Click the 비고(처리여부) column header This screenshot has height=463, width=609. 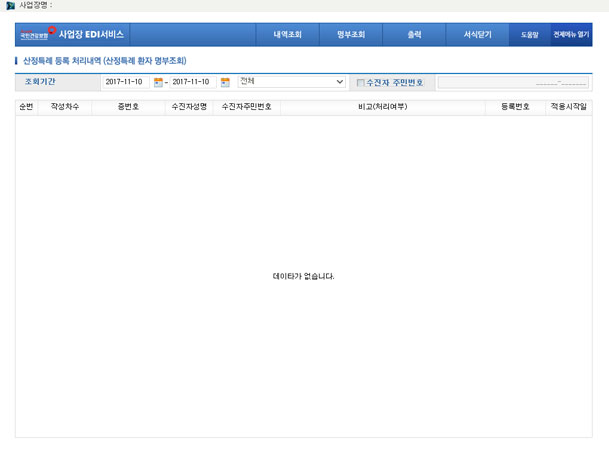tap(382, 105)
